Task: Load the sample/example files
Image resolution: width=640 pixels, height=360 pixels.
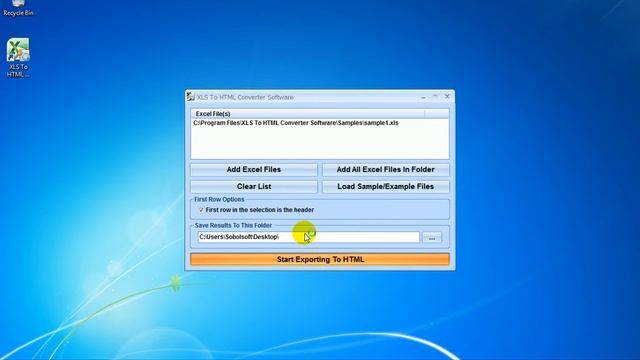Action: (385, 187)
